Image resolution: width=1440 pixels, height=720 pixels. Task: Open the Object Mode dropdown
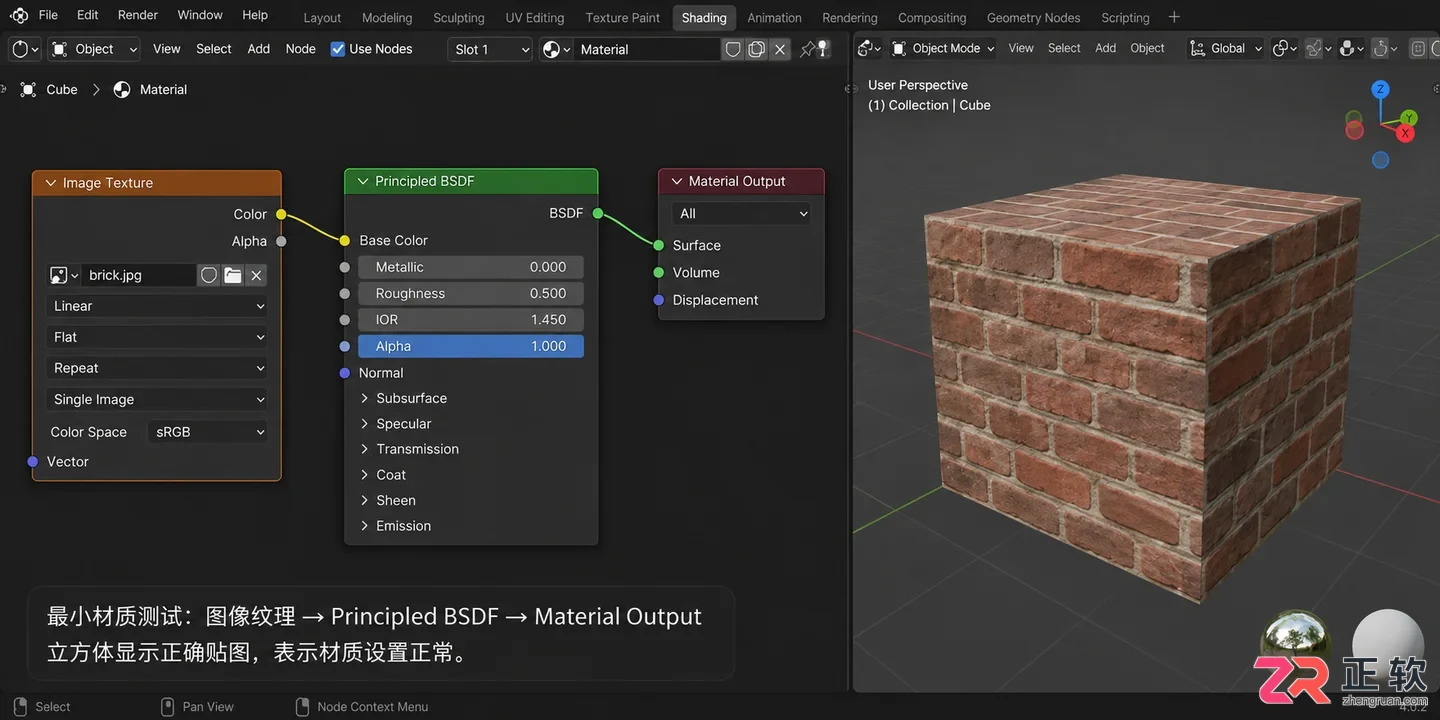943,48
